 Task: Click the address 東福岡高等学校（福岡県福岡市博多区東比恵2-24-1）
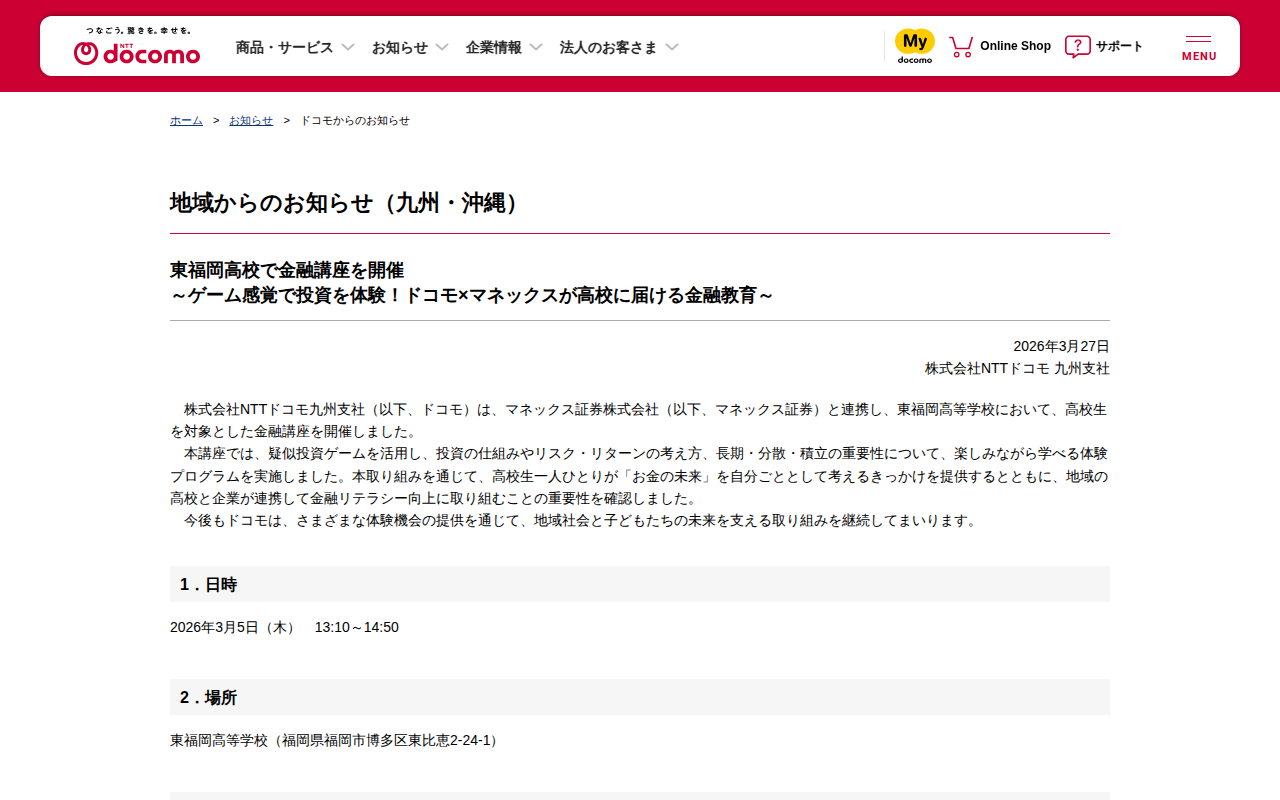pyautogui.click(x=334, y=740)
